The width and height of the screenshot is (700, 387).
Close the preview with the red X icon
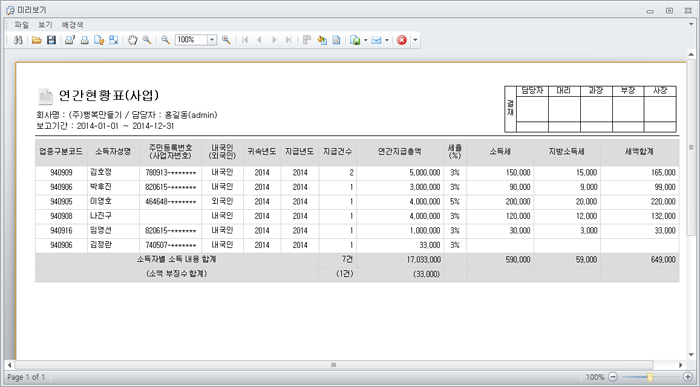pyautogui.click(x=402, y=40)
